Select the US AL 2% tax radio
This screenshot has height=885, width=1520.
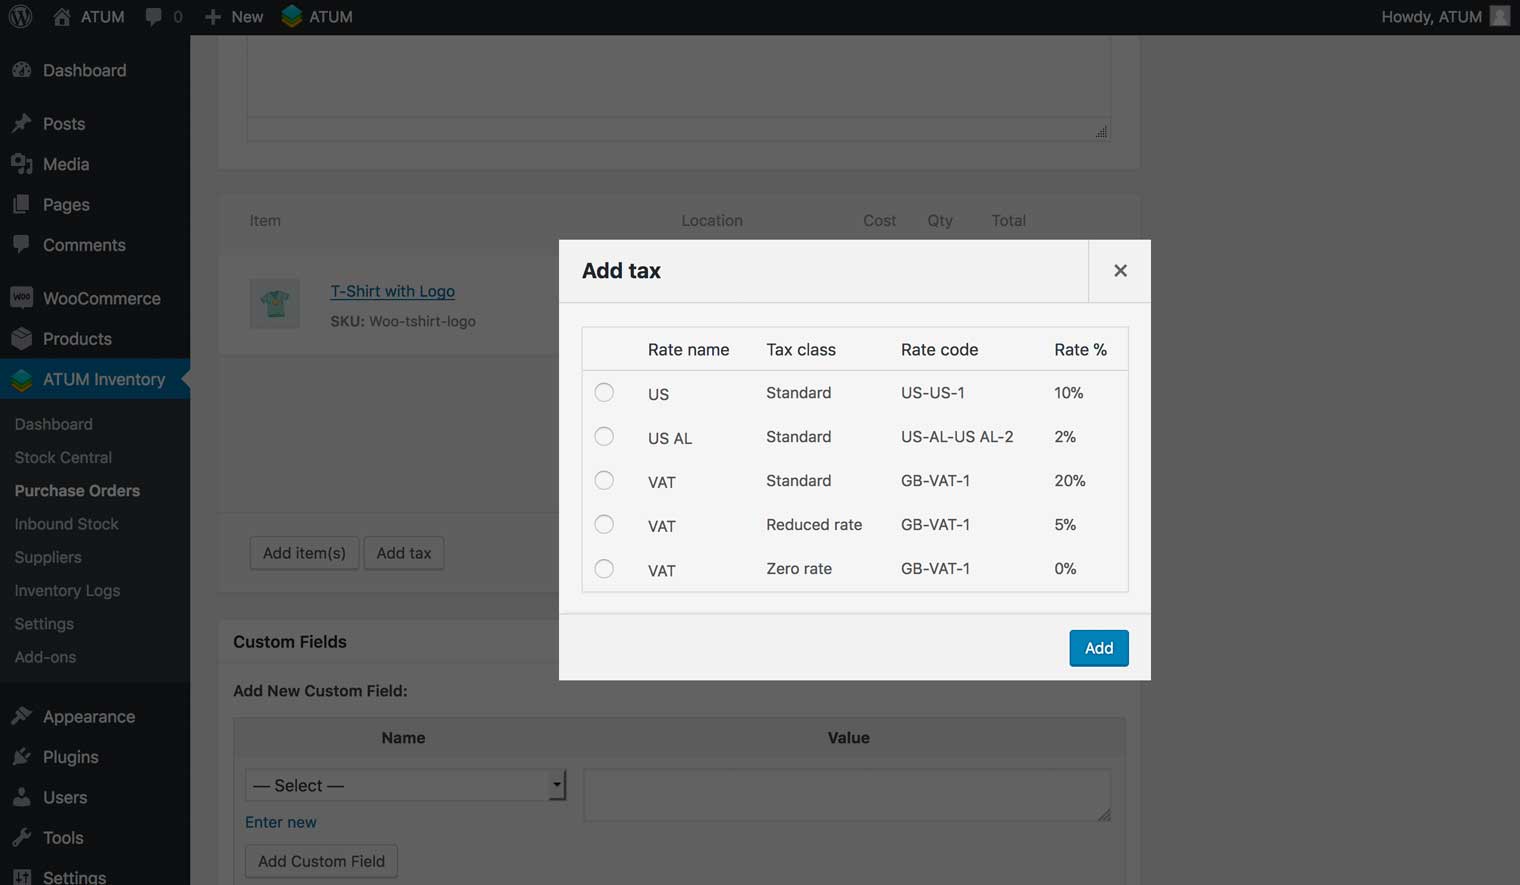604,437
